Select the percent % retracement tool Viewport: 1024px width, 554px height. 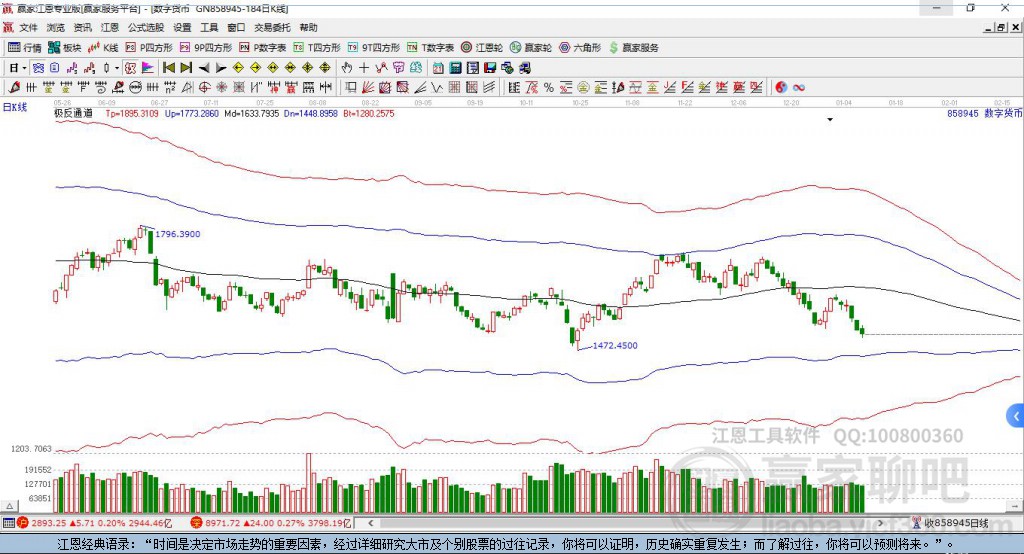(549, 88)
